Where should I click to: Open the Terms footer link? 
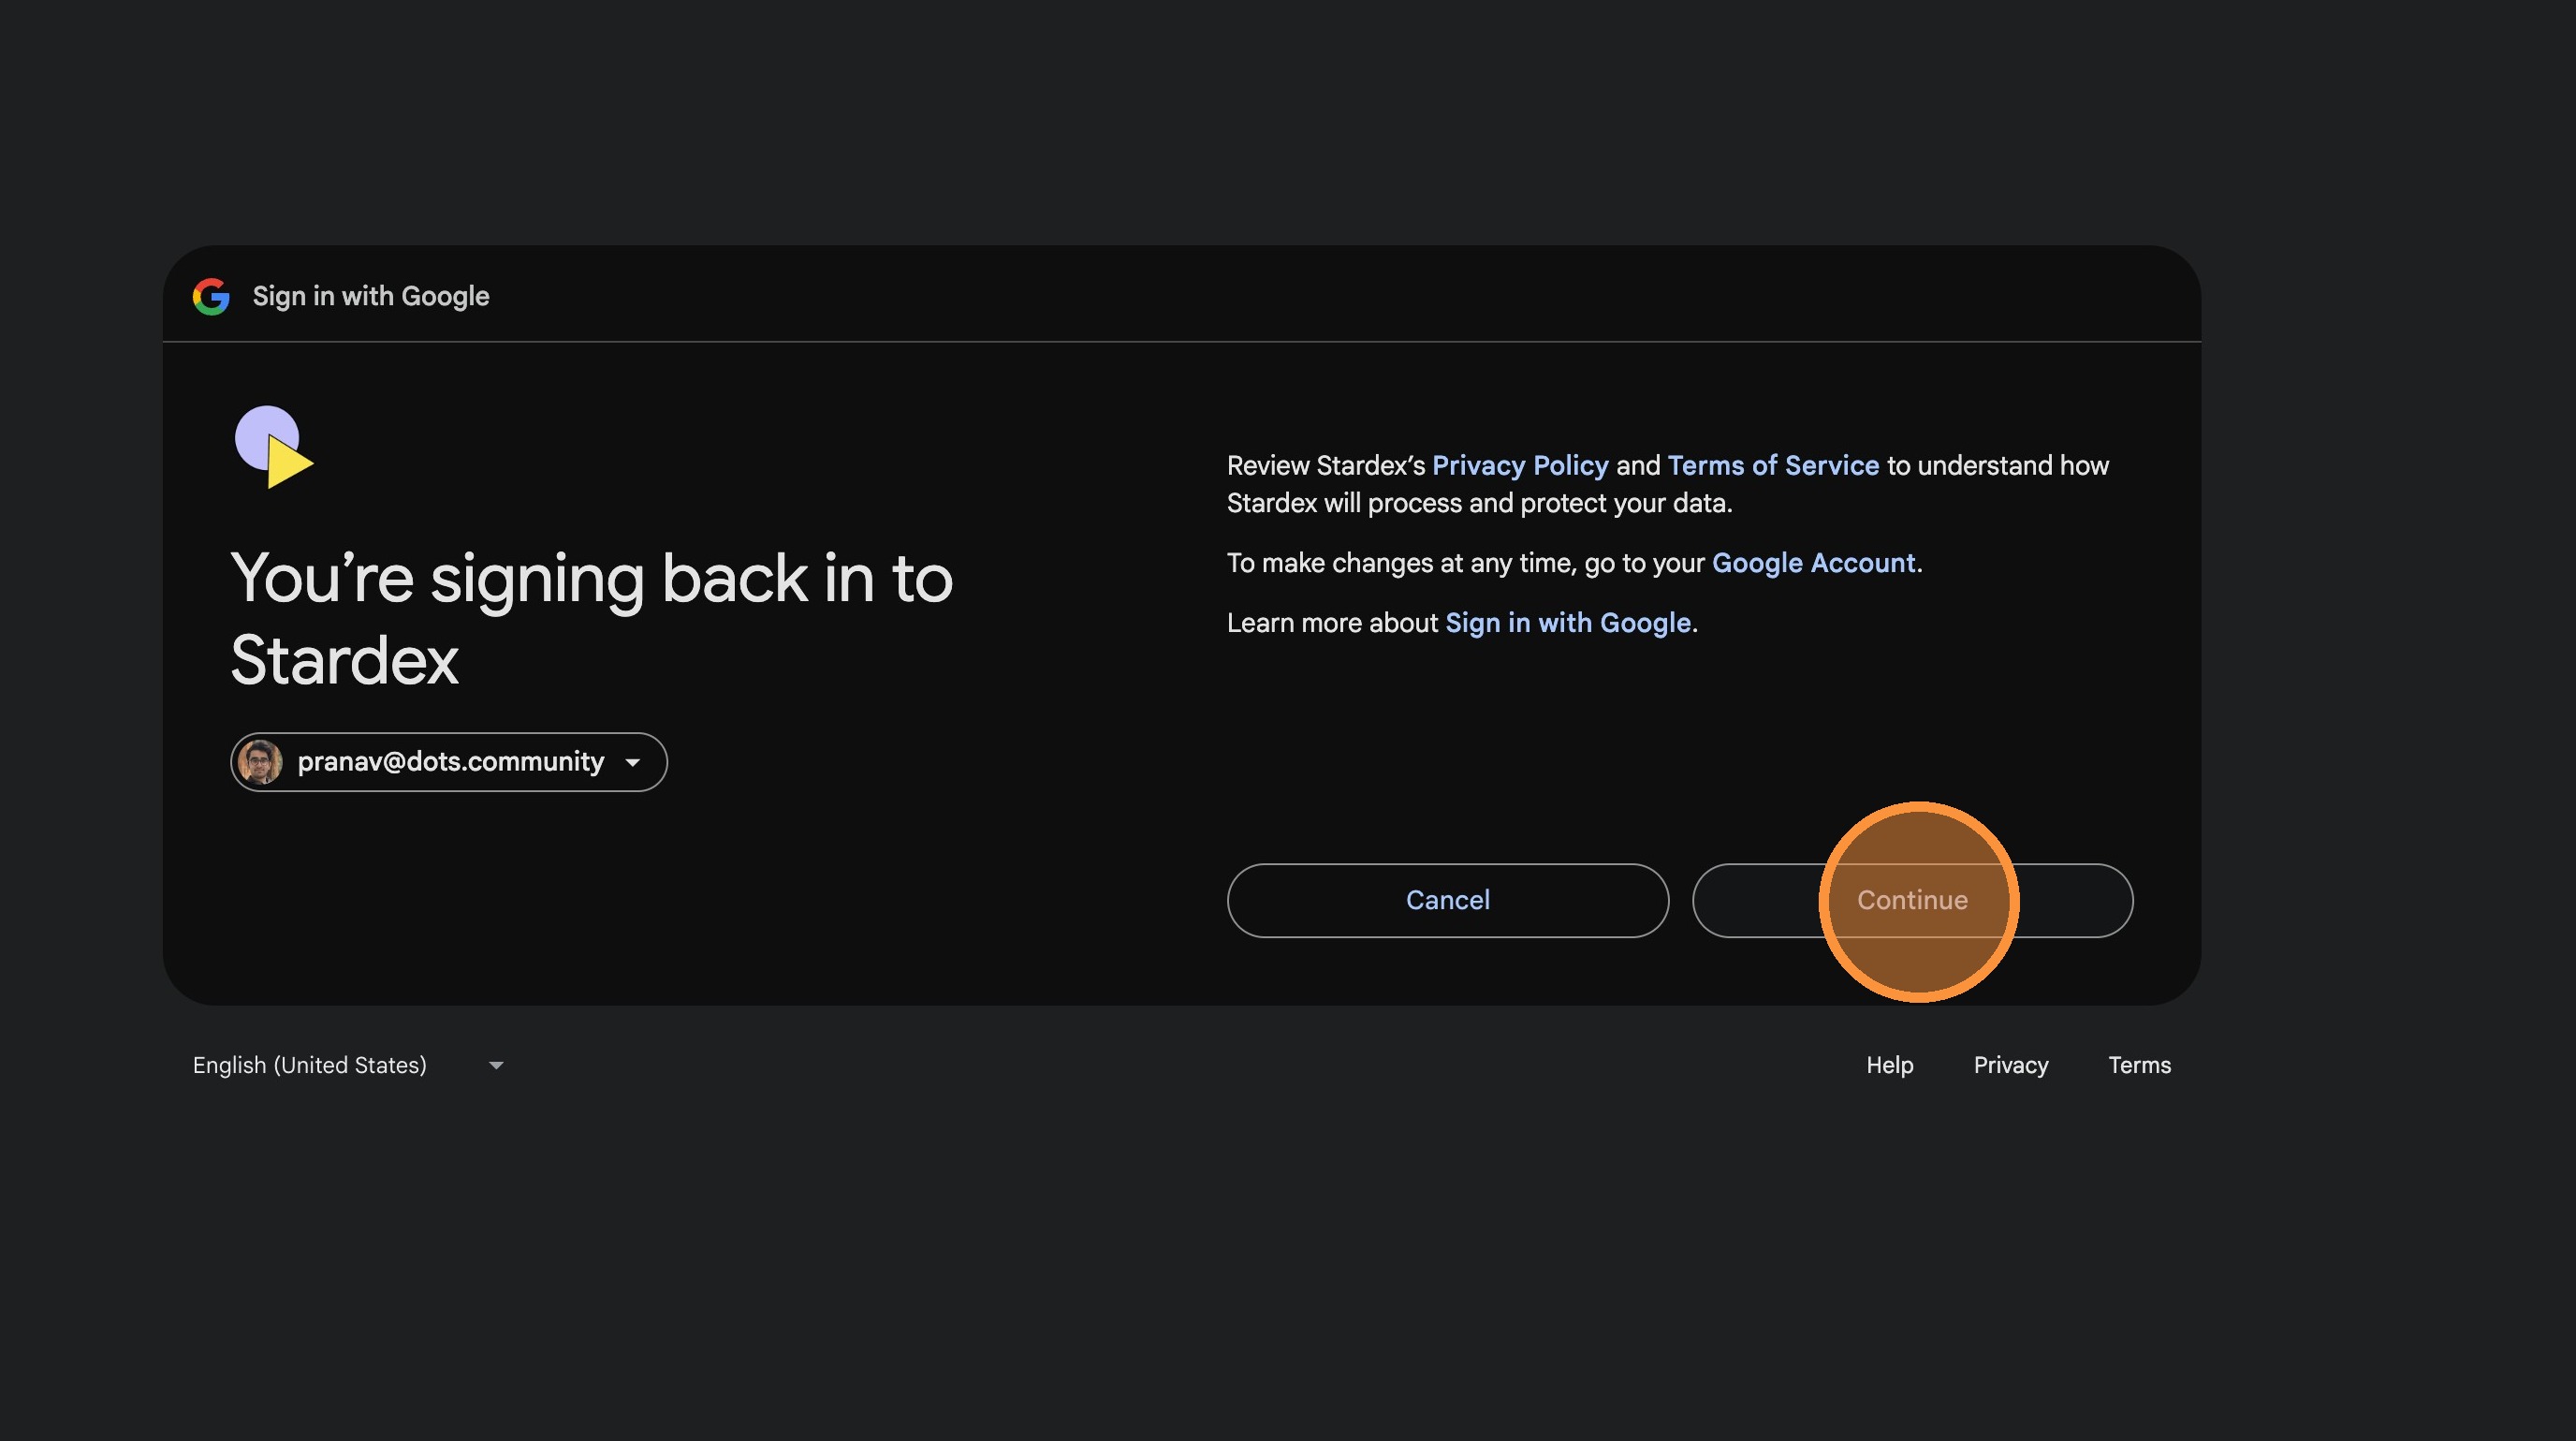click(2139, 1065)
